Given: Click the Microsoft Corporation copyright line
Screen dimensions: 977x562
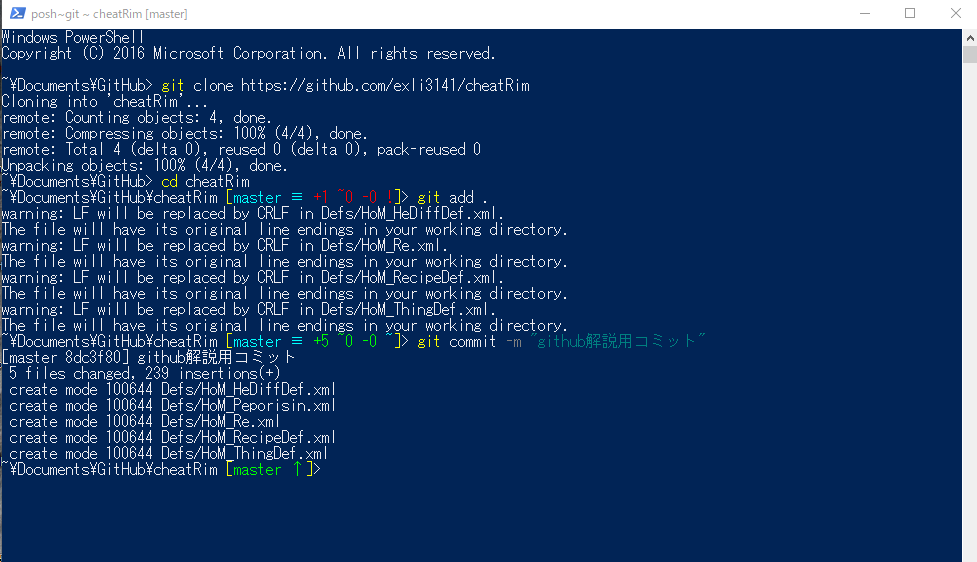Looking at the screenshot, I should pyautogui.click(x=248, y=54).
